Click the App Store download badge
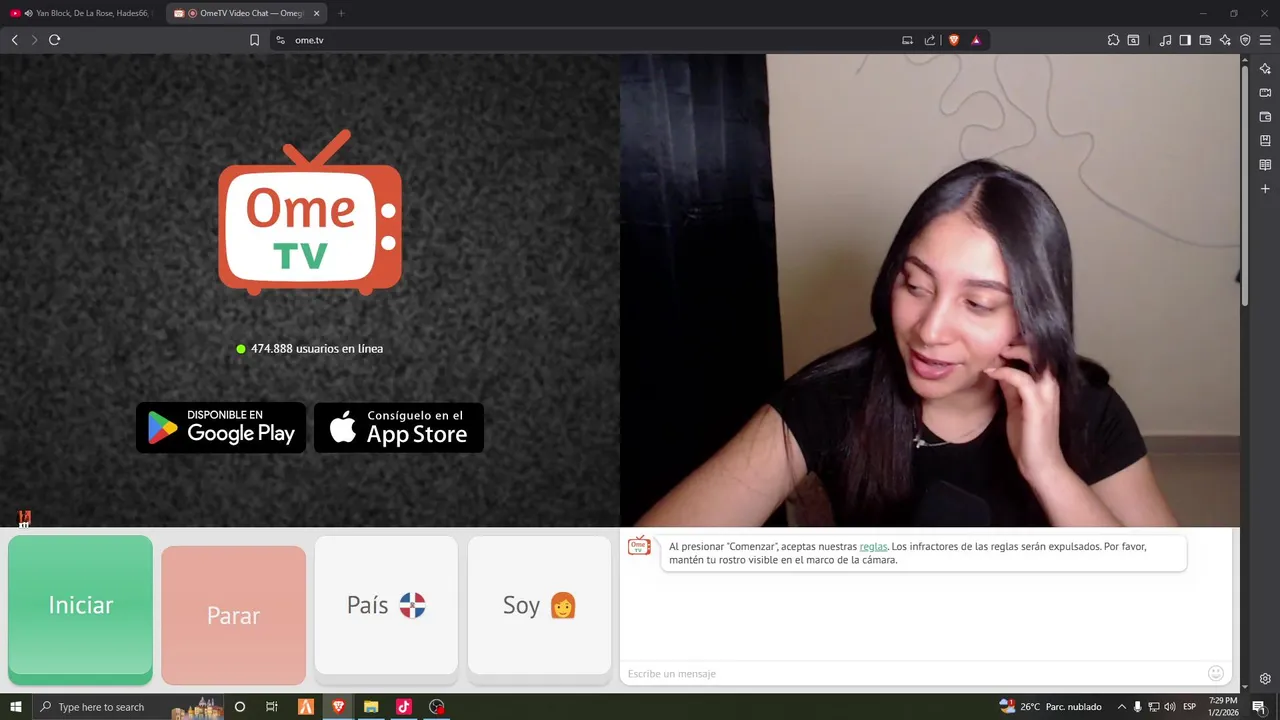 tap(399, 427)
